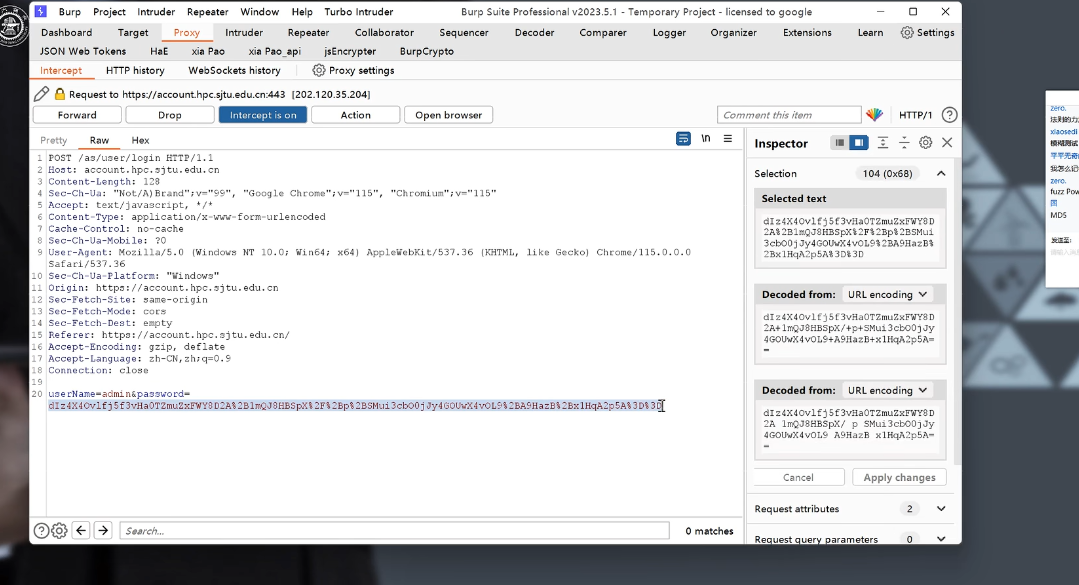The width and height of the screenshot is (1079, 585).
Task: Open search settings gear at bottom left
Action: (x=59, y=531)
